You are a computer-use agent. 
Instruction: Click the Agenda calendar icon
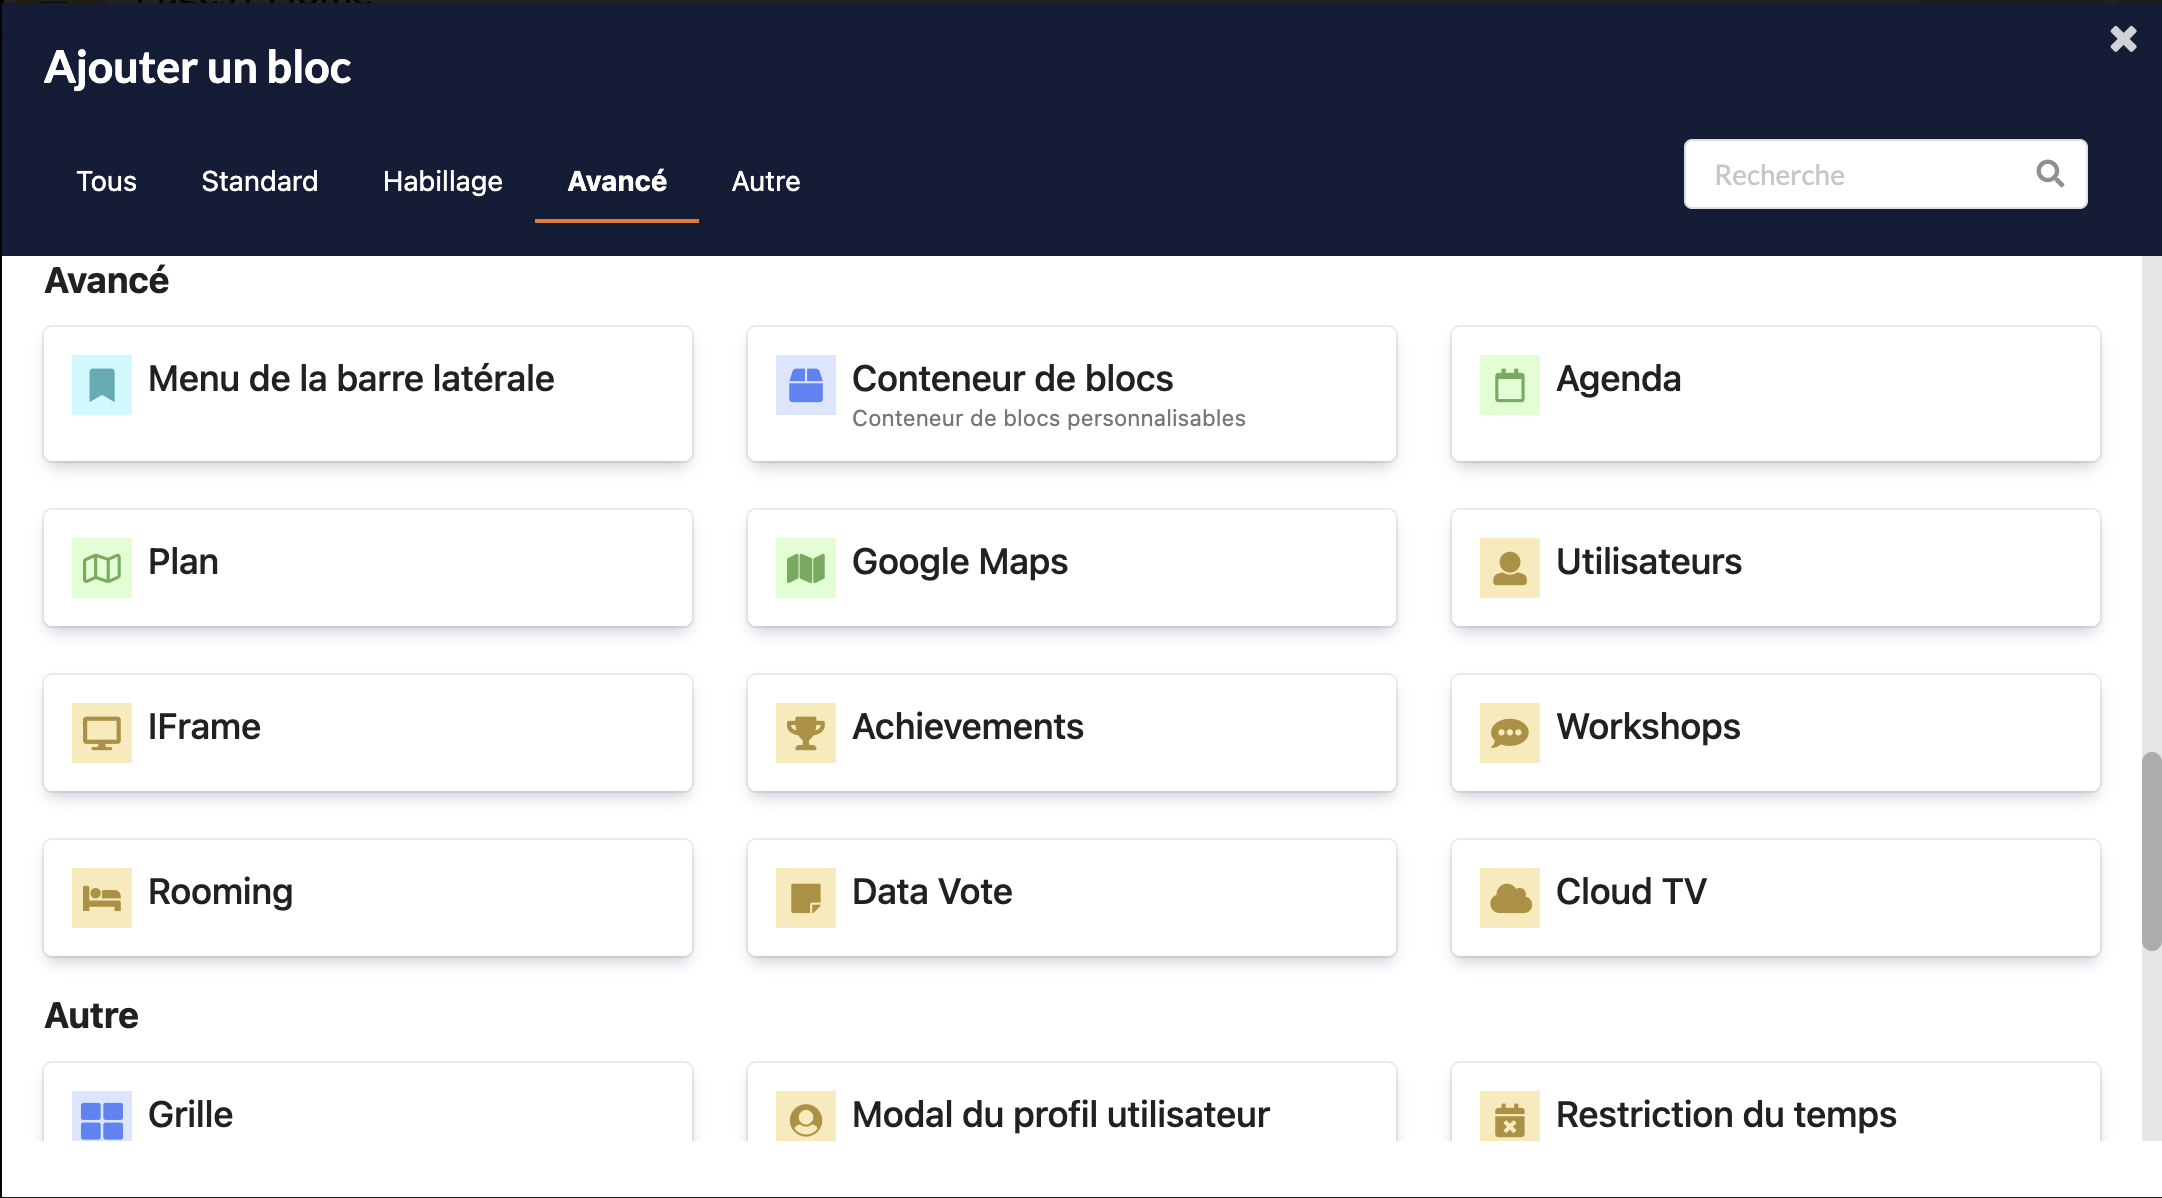point(1510,385)
